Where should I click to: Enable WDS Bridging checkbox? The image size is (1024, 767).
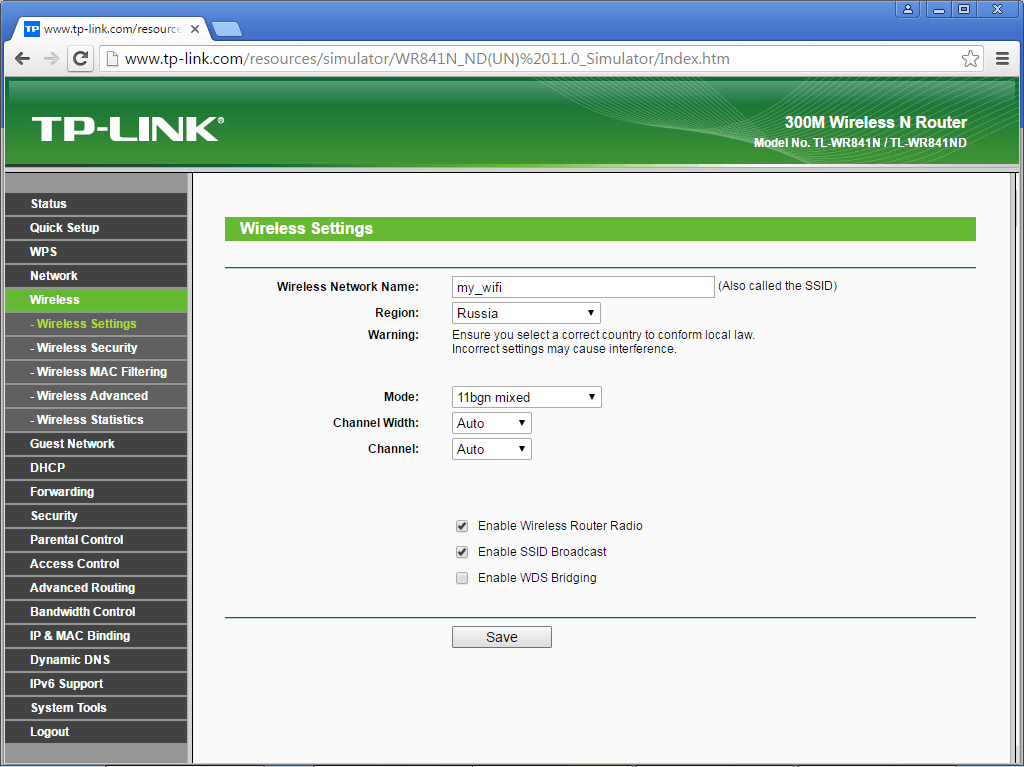(x=462, y=578)
